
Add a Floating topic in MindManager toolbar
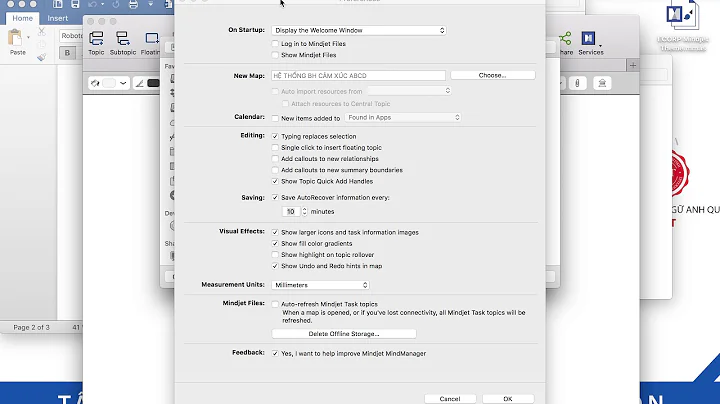[151, 43]
